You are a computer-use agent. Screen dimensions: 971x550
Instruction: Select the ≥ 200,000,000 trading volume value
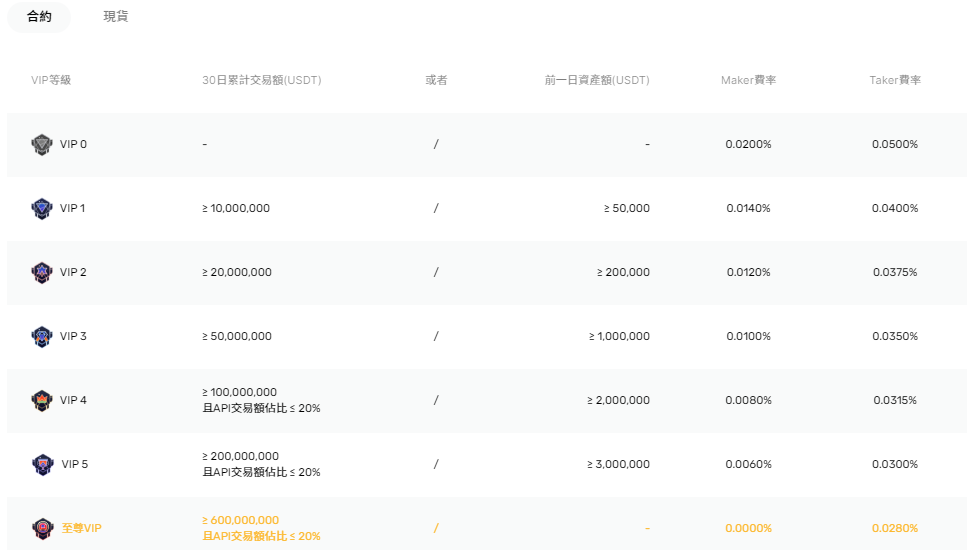pyautogui.click(x=240, y=456)
